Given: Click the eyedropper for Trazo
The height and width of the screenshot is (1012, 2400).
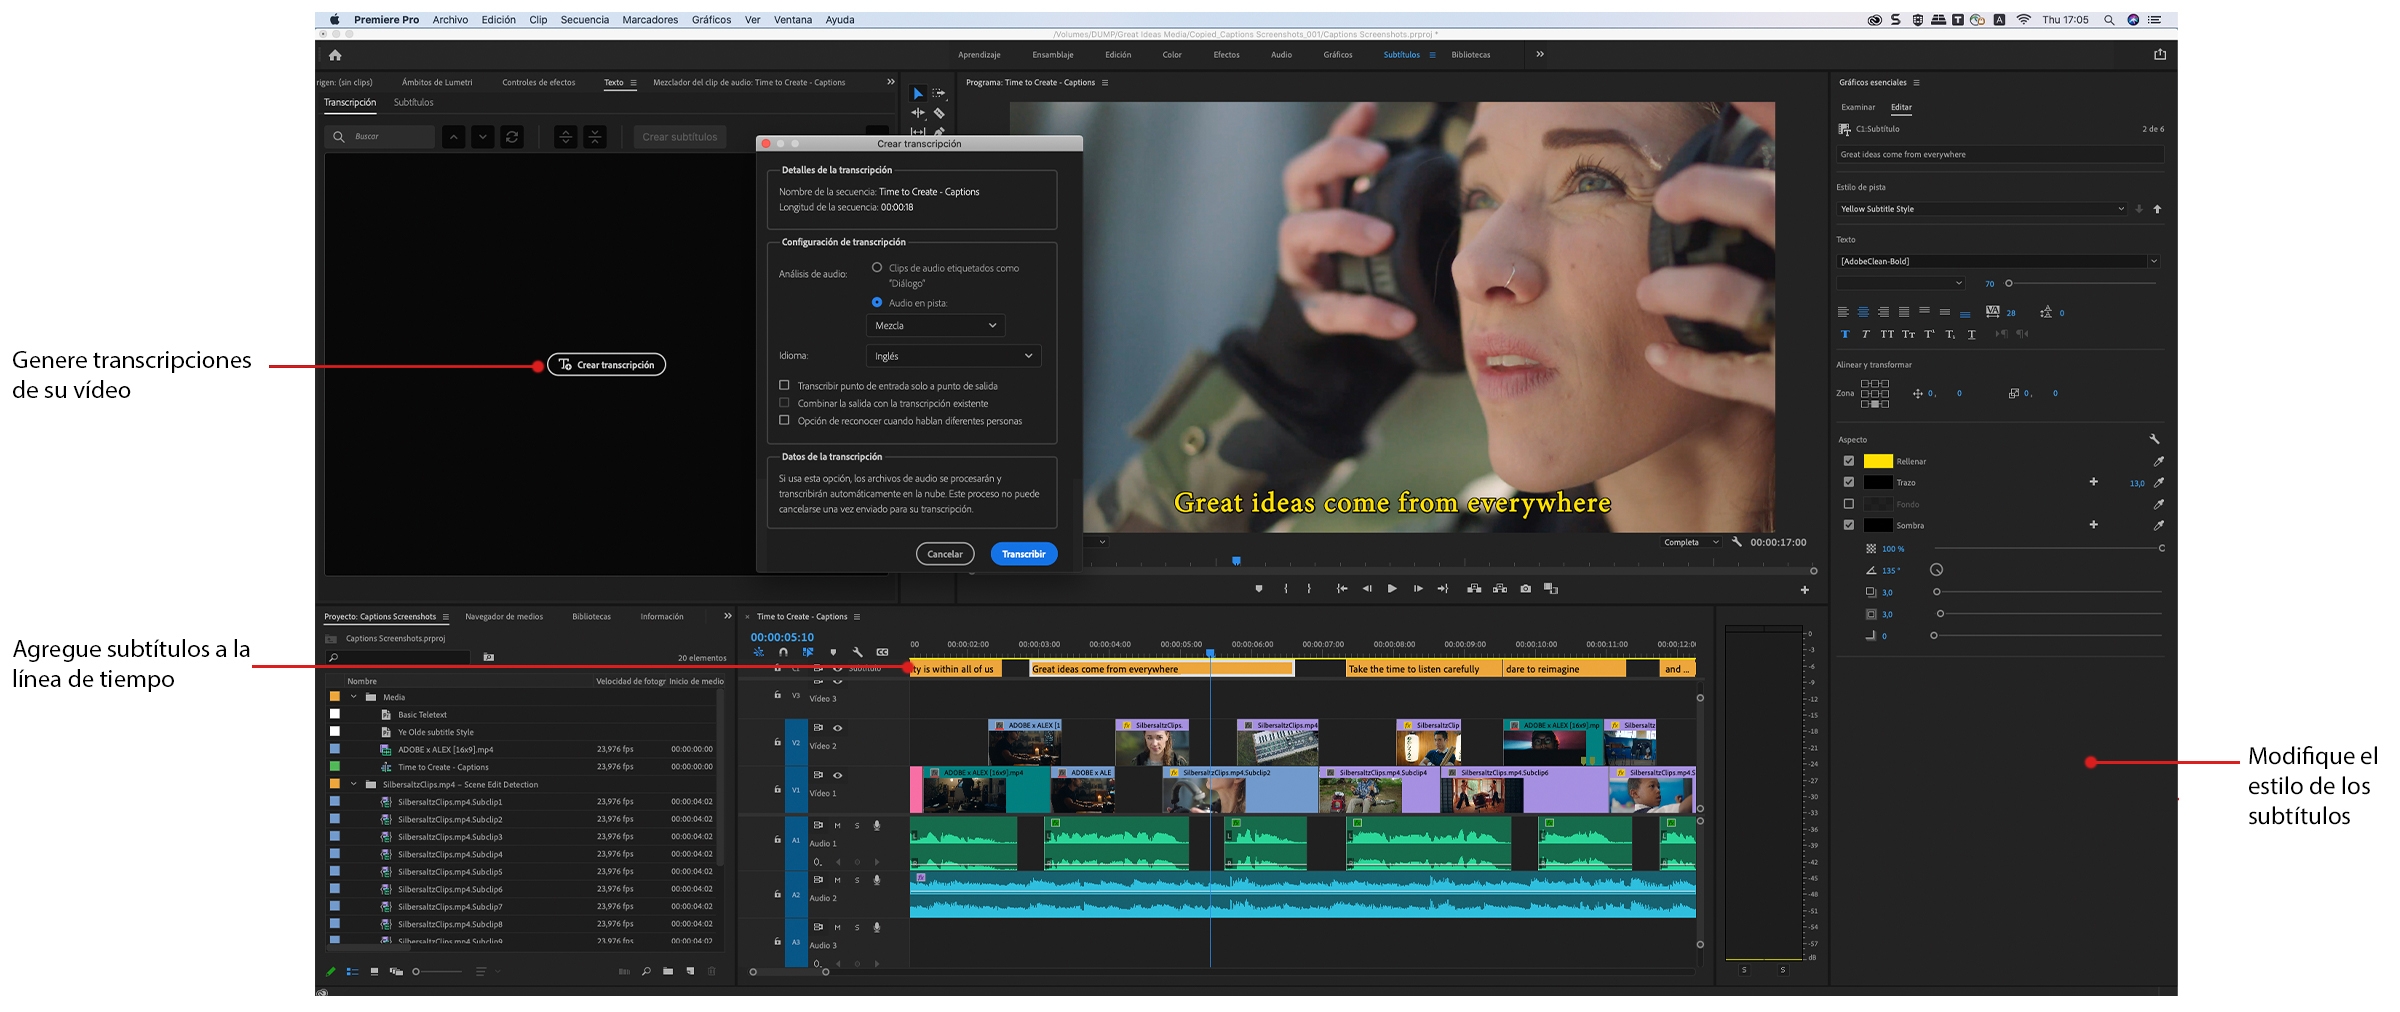Looking at the screenshot, I should (2159, 483).
